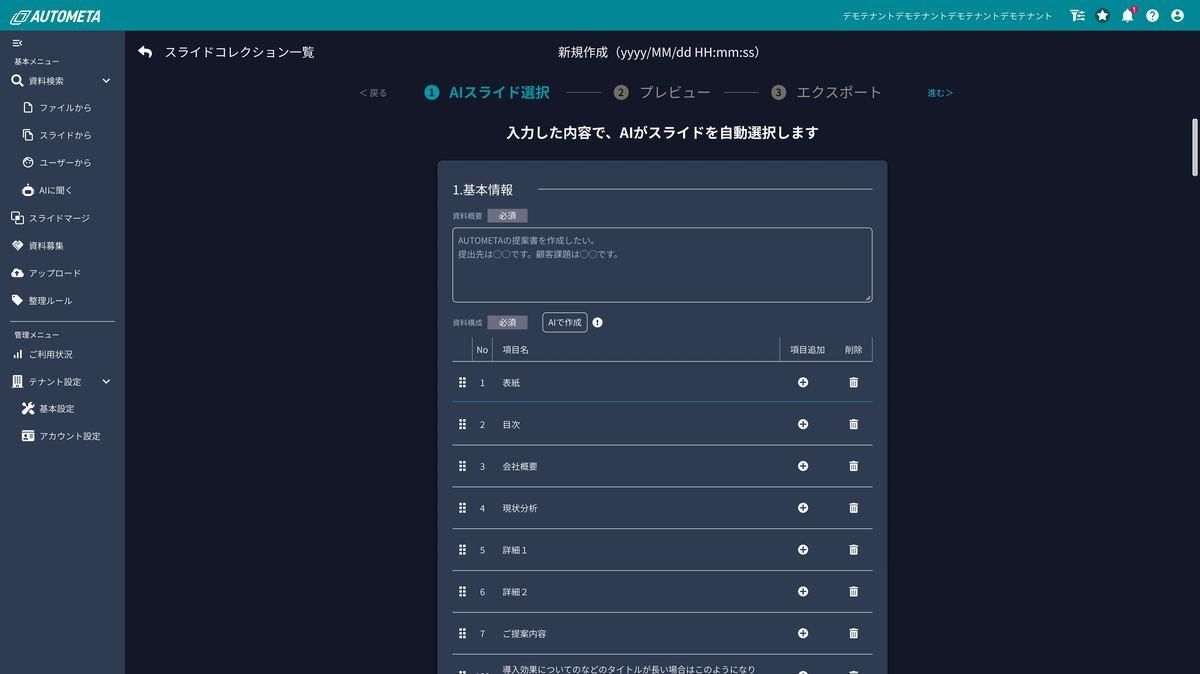Open notifications bell icon
This screenshot has height=674, width=1200.
[1127, 15]
